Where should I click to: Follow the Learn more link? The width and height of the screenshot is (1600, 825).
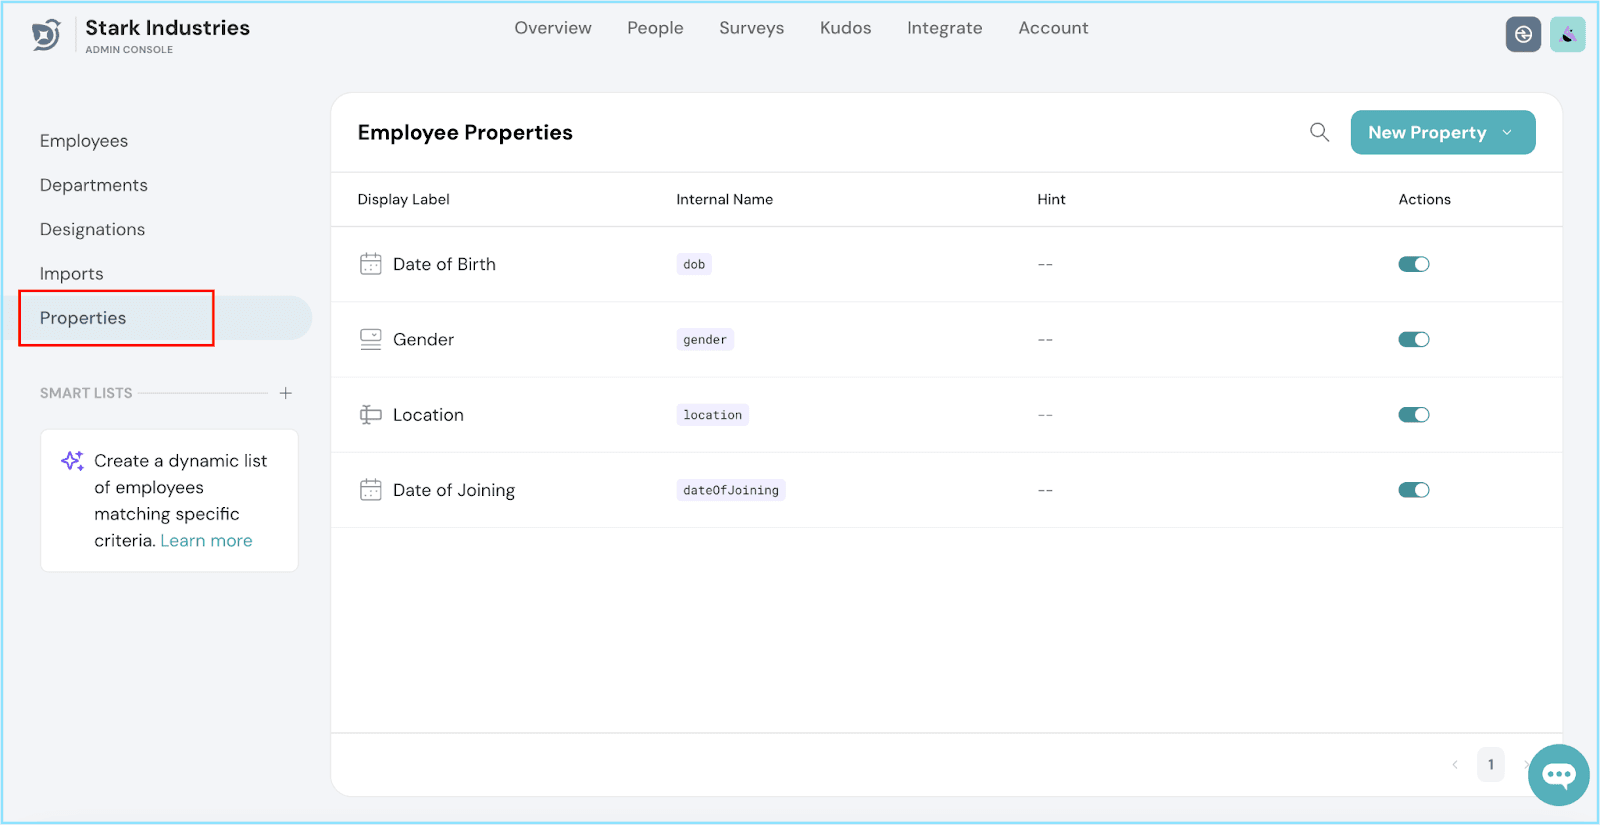[x=206, y=541]
